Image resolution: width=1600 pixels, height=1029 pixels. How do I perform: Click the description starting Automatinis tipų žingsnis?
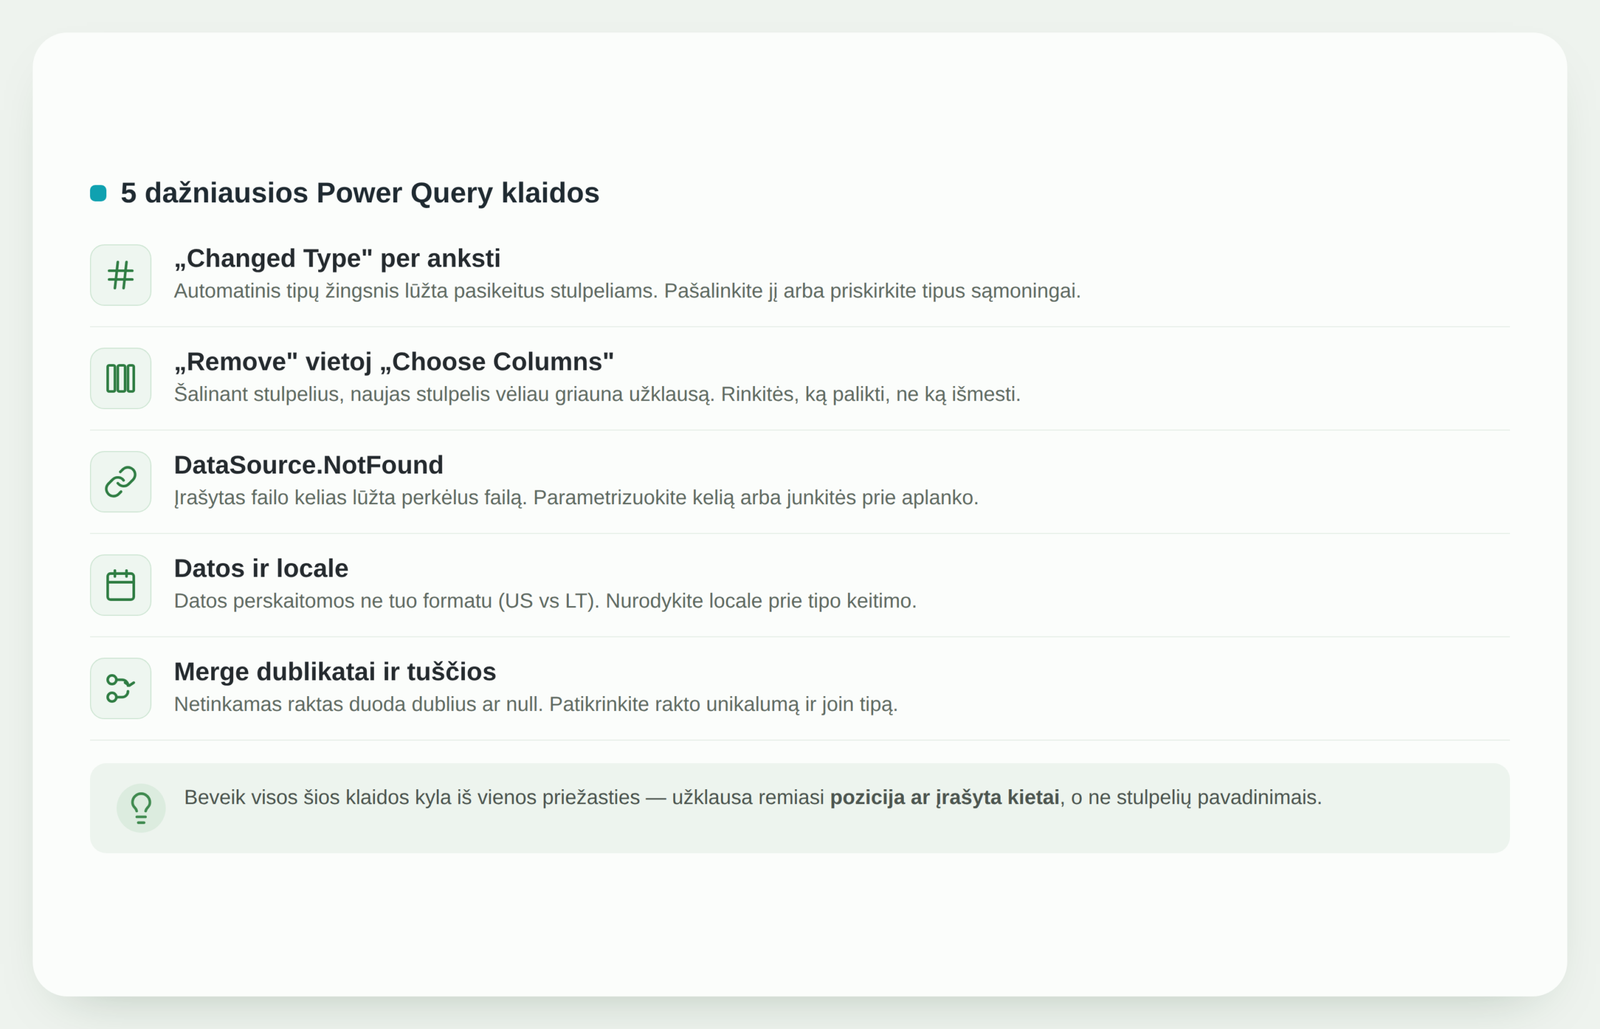(x=627, y=291)
